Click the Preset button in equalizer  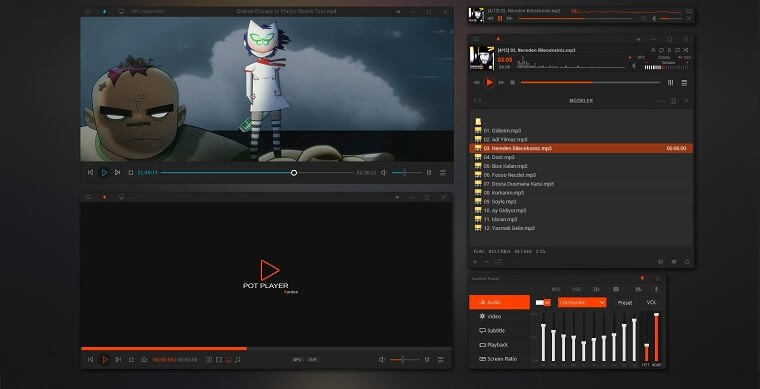tap(625, 303)
